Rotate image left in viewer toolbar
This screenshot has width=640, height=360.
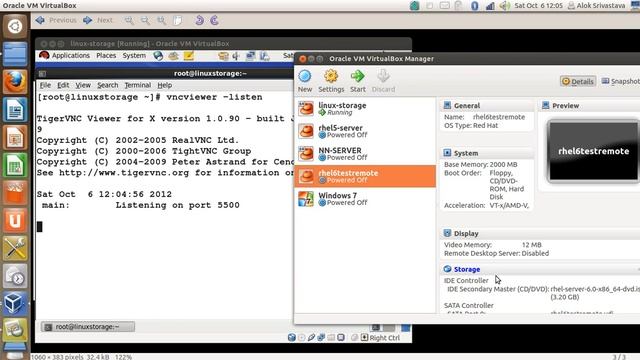[x=199, y=20]
